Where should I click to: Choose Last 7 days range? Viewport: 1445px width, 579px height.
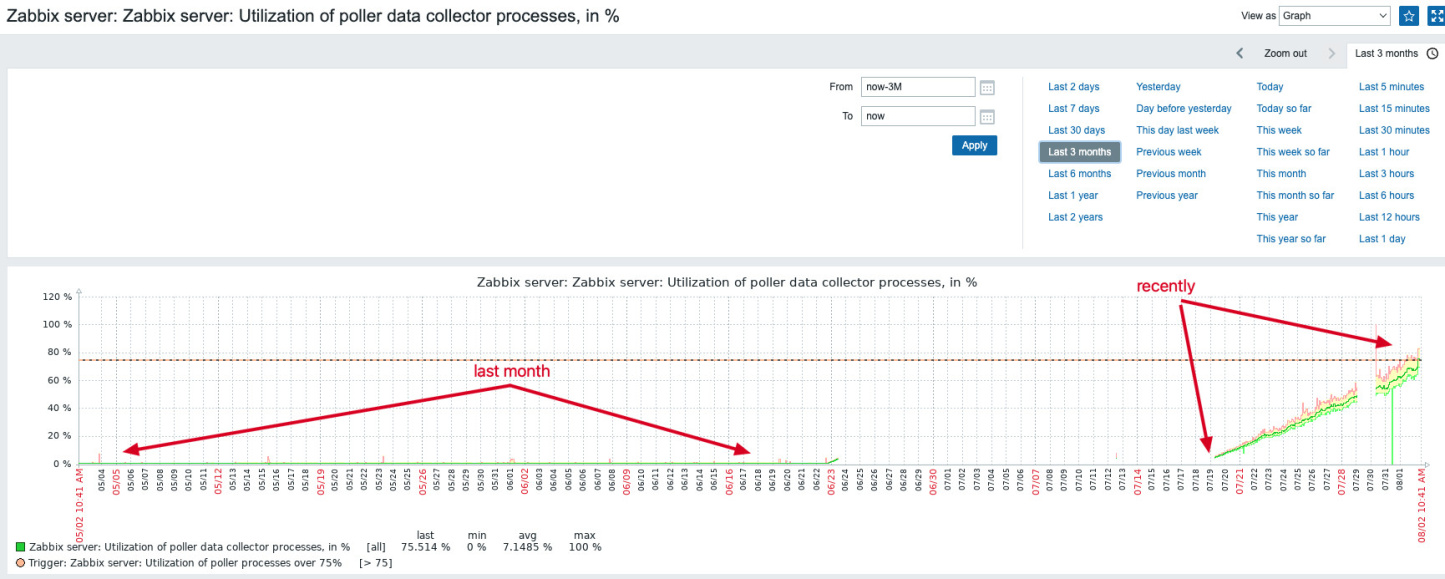[x=1073, y=109]
